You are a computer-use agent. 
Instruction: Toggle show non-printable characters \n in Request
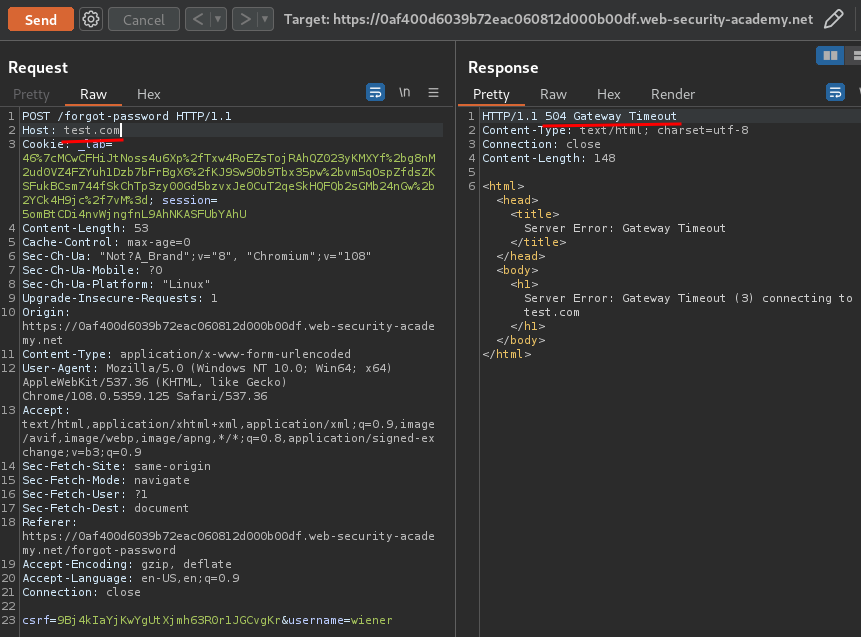(x=405, y=92)
